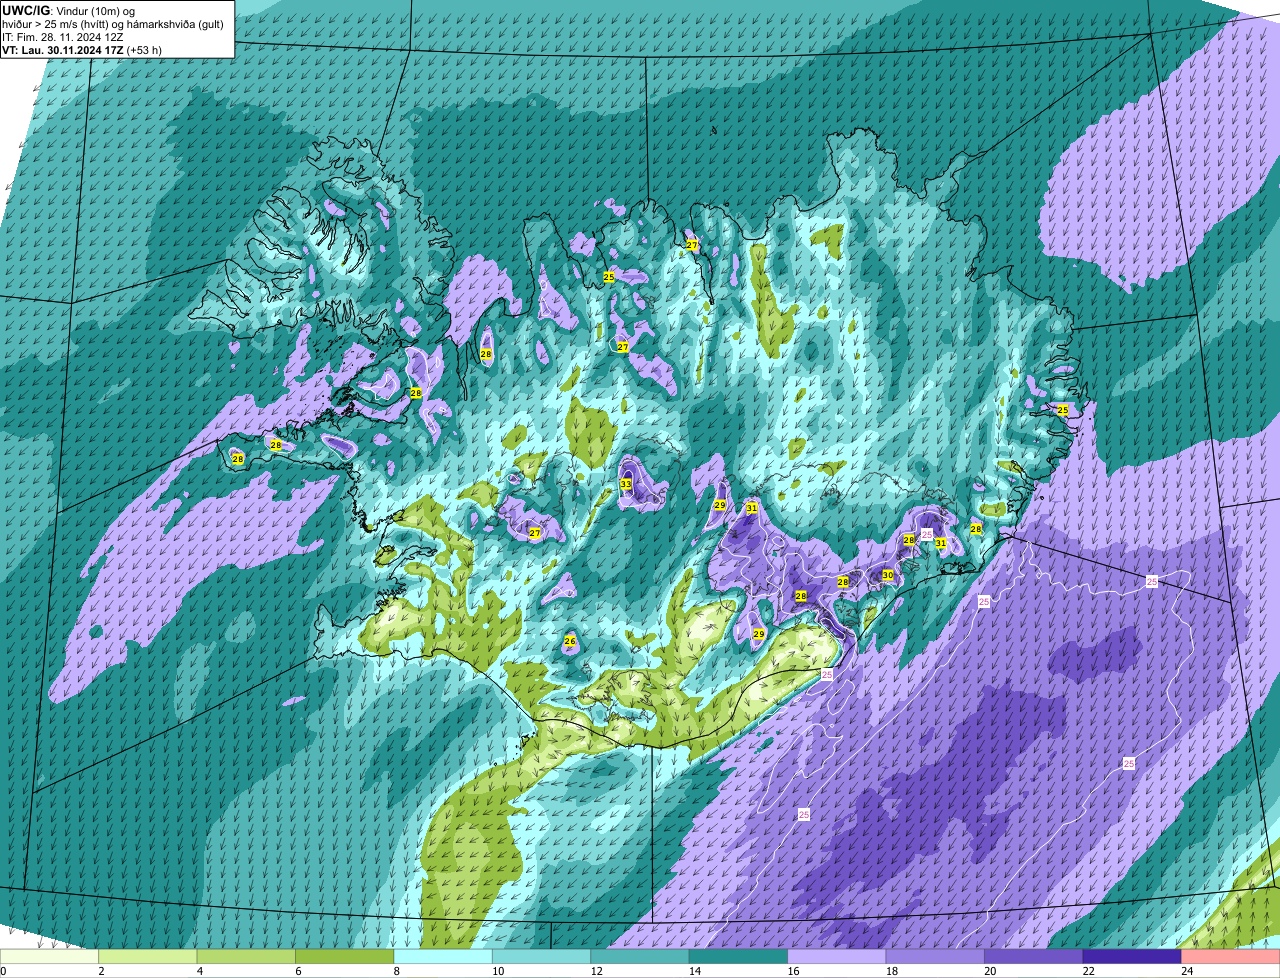This screenshot has height=978, width=1280.
Task: Click the yellow gust label 30
Action: pyautogui.click(x=887, y=575)
